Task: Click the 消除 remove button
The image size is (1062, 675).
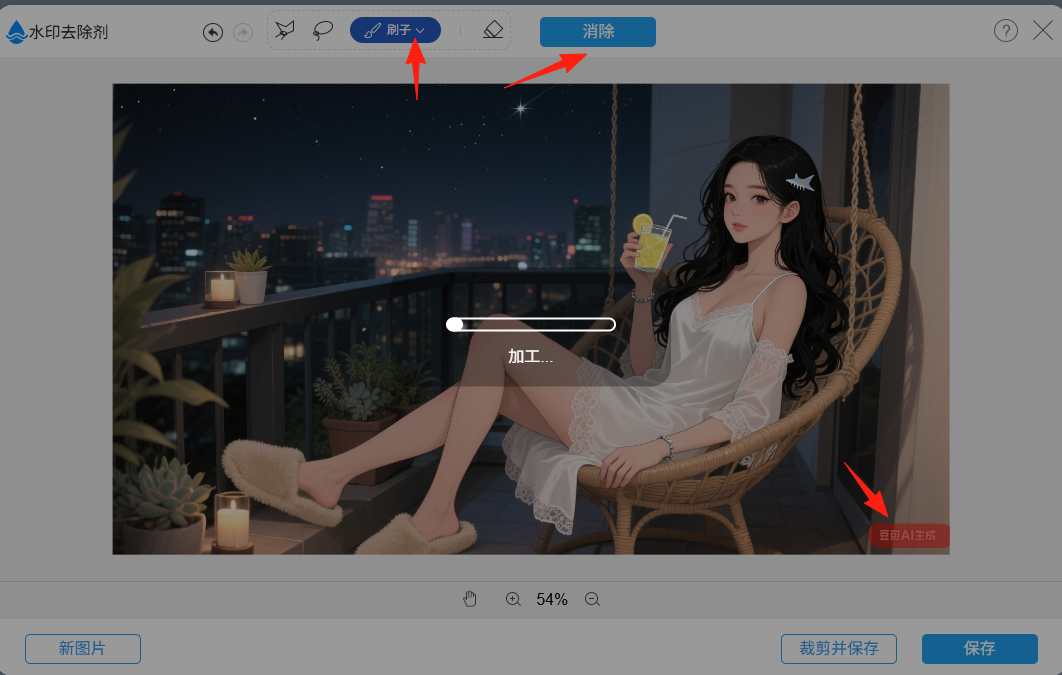Action: coord(597,31)
